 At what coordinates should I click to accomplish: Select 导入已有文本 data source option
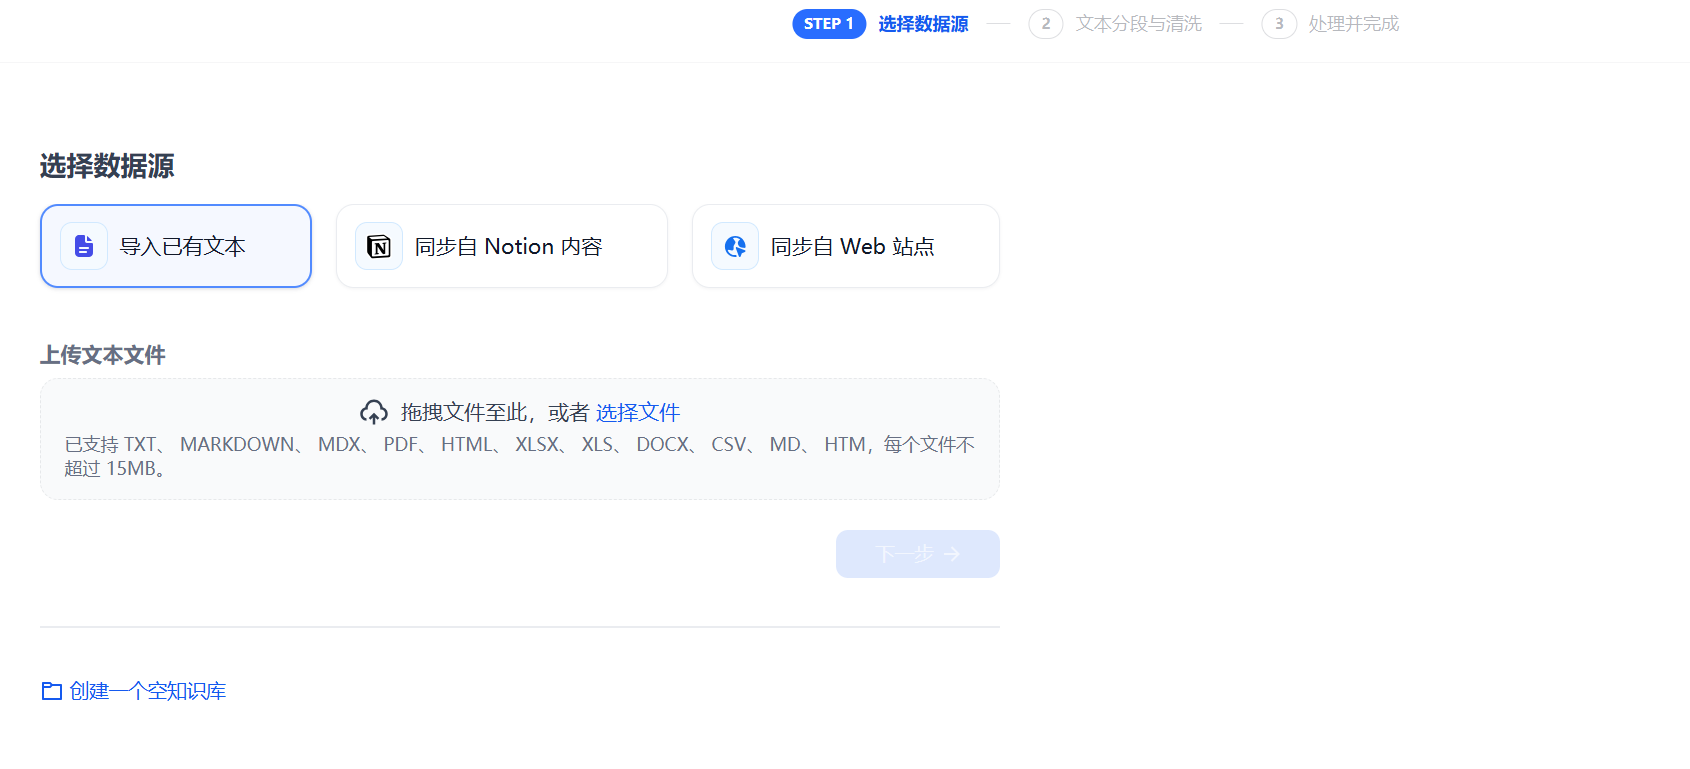(176, 246)
